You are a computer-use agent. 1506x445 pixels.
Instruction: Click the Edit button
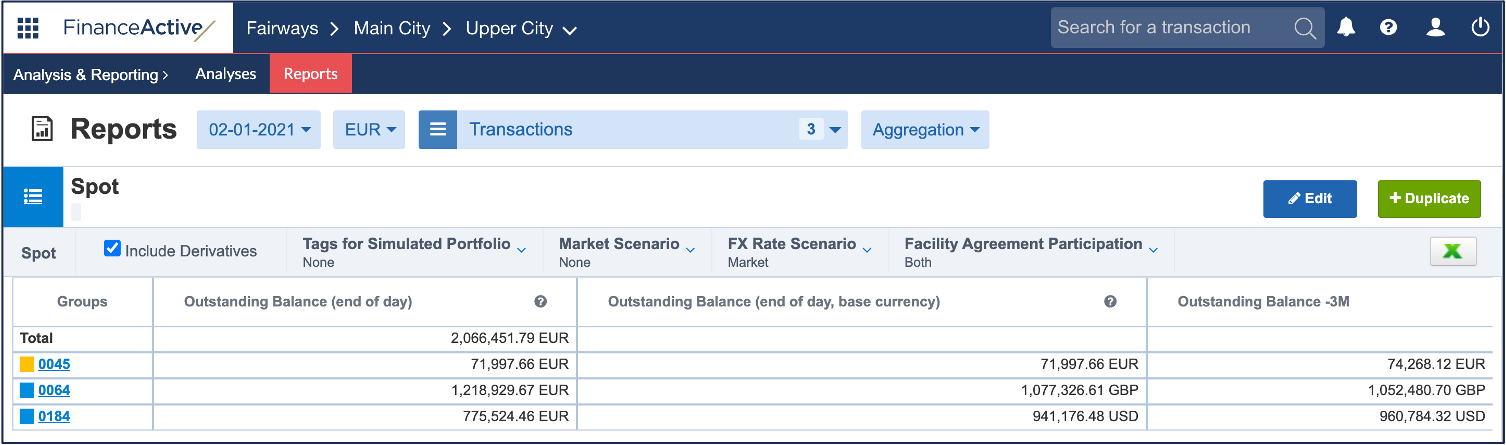[x=1309, y=198]
